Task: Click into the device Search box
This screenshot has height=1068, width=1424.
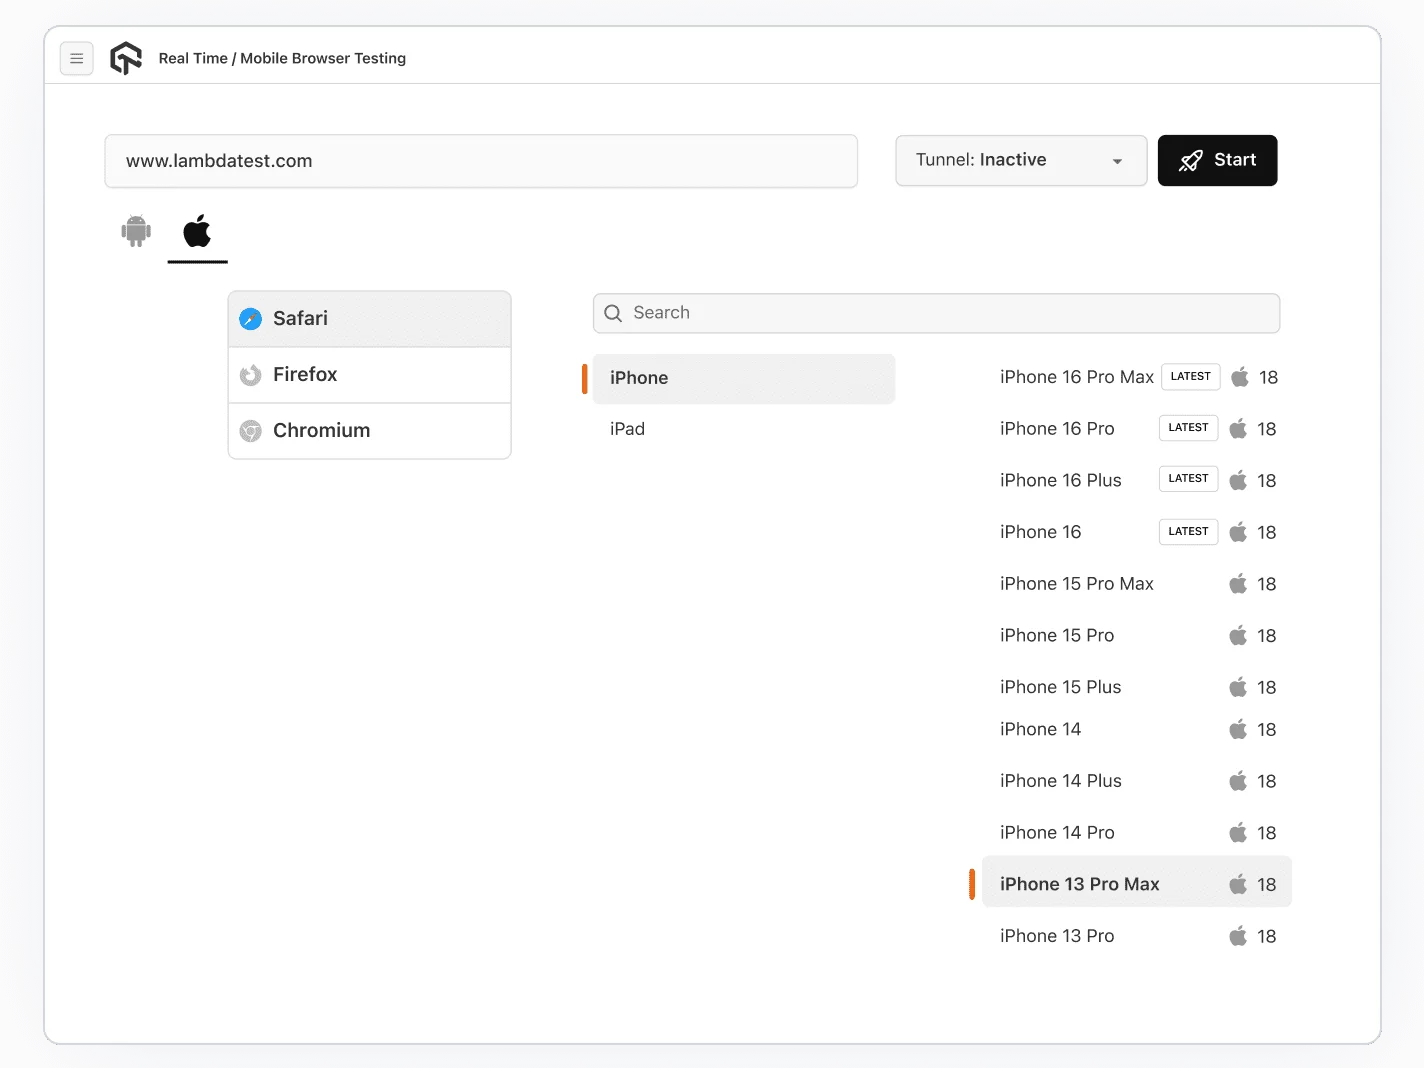Action: 936,313
